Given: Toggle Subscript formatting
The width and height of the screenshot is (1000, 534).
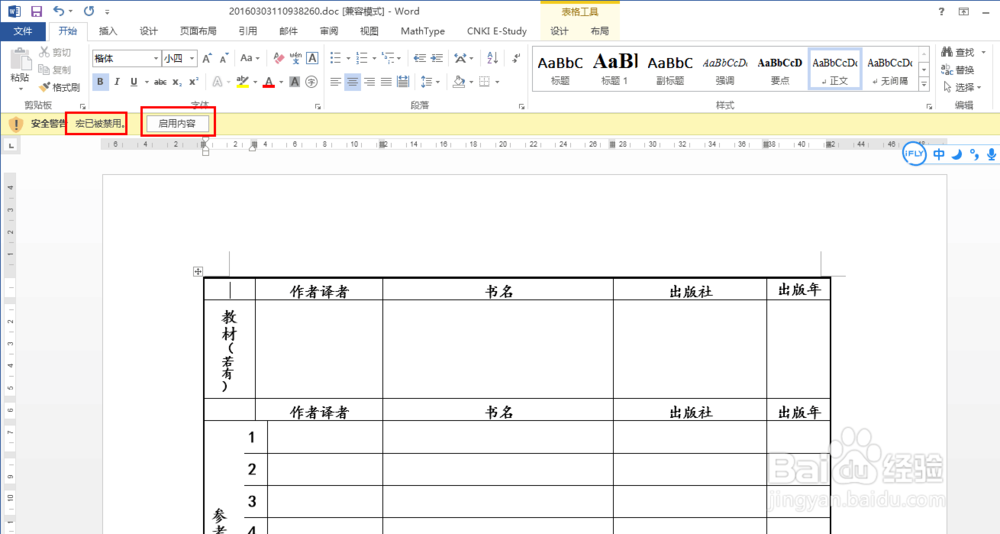Looking at the screenshot, I should (177, 82).
